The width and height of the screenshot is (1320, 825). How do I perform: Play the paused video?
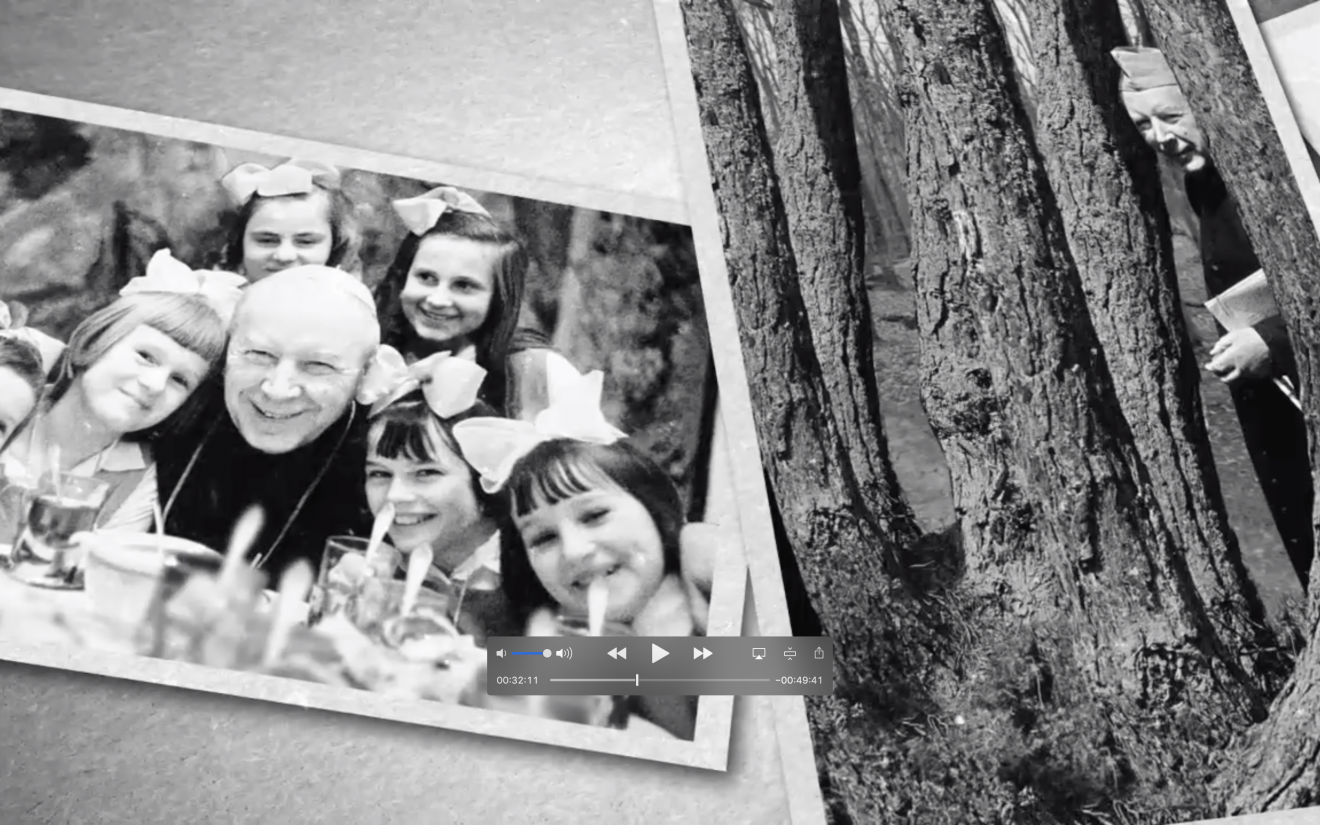point(660,653)
